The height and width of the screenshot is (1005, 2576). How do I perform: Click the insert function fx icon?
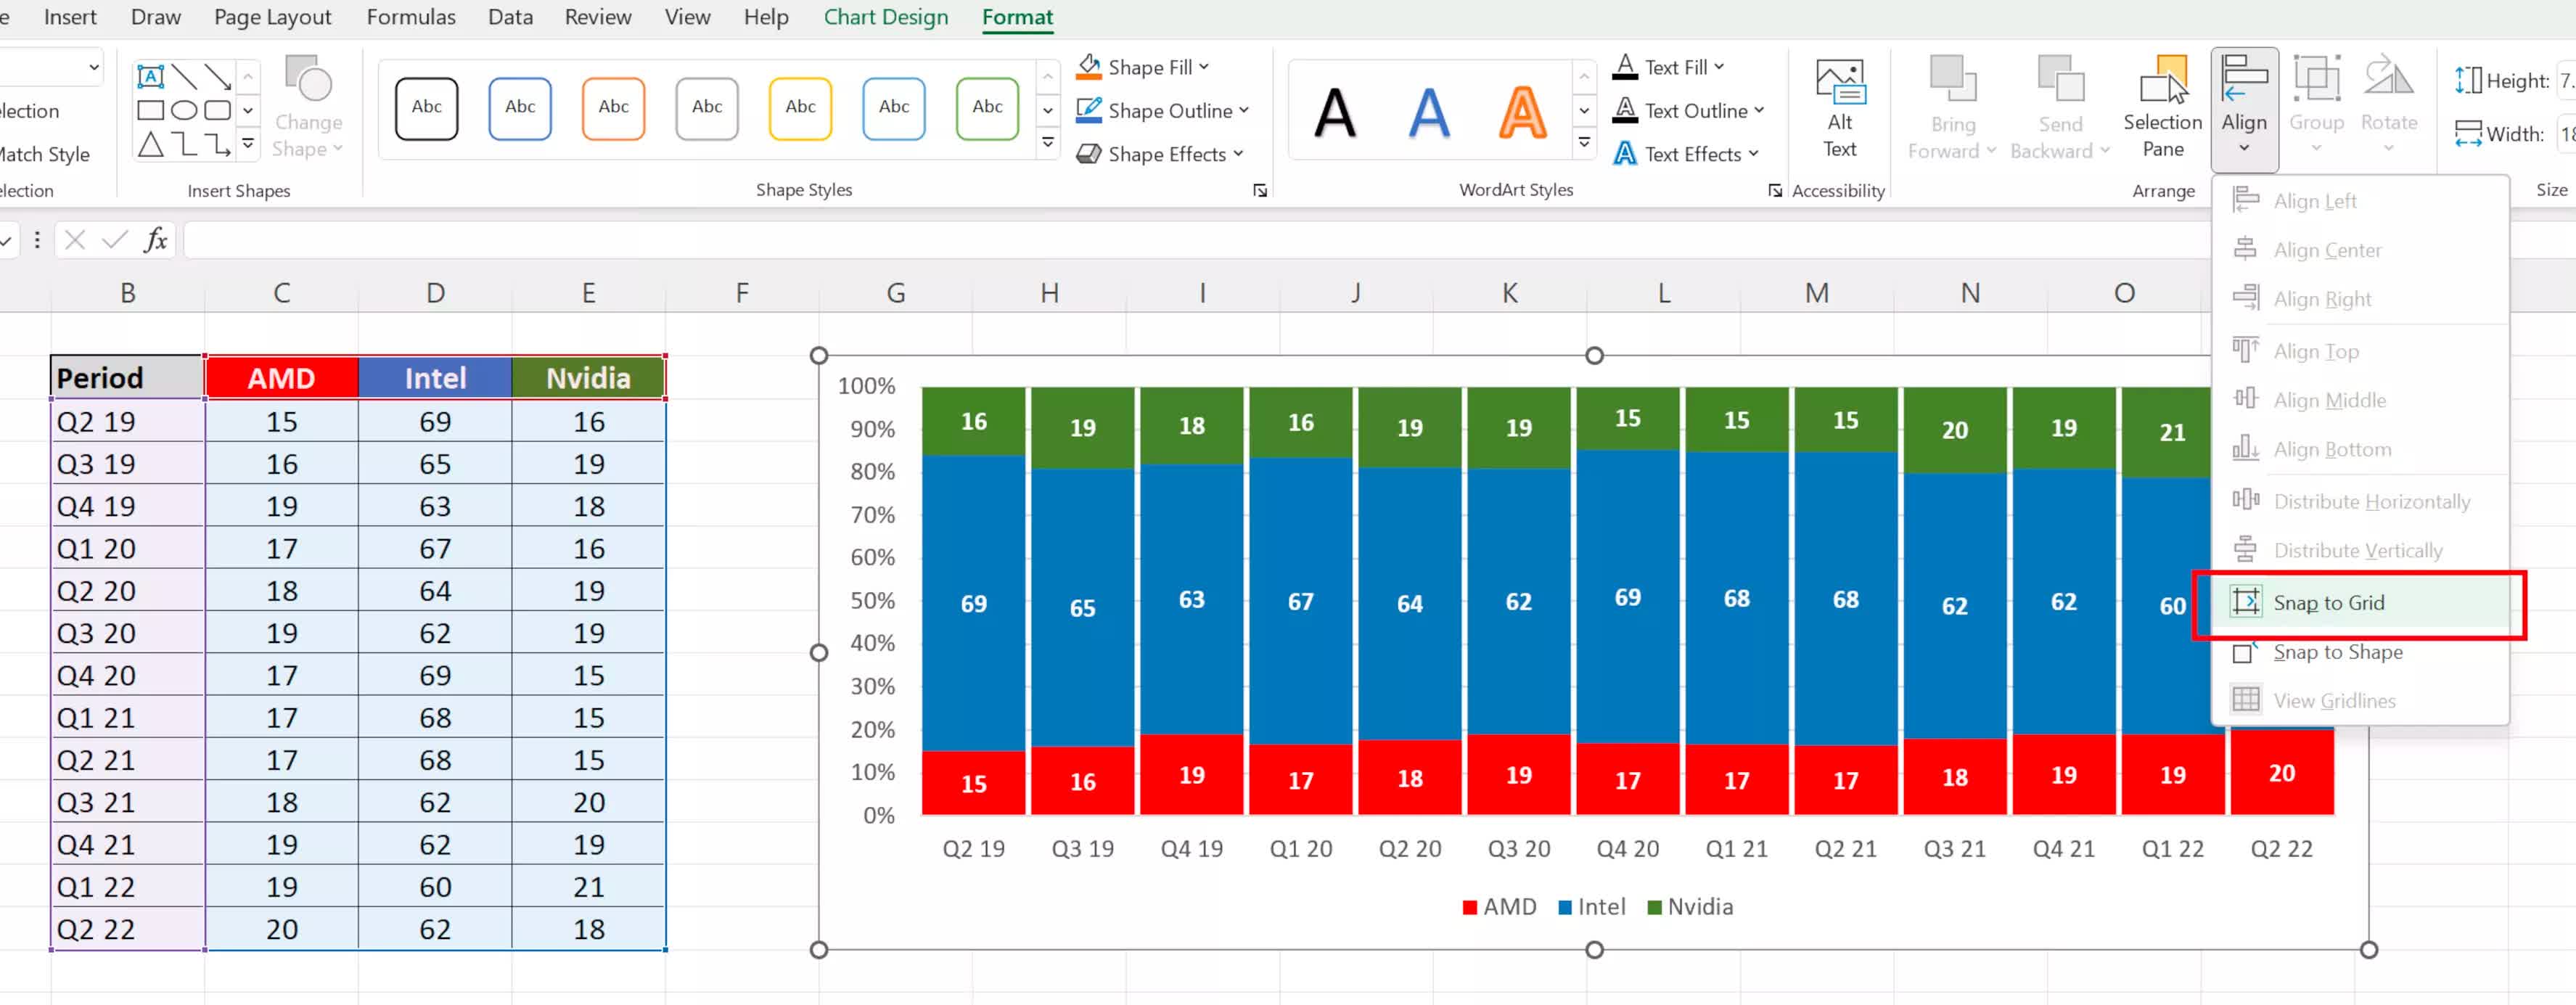point(155,240)
